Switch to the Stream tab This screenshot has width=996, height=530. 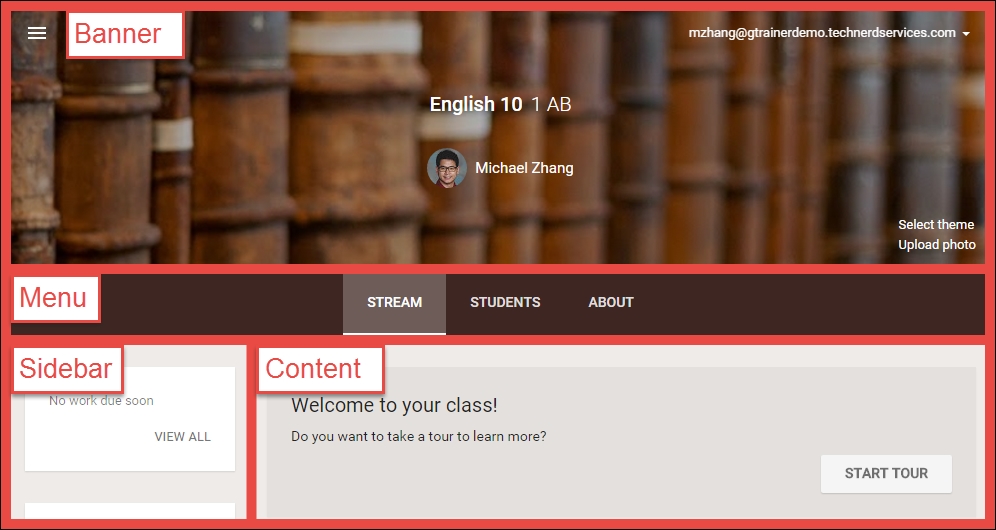pos(394,302)
